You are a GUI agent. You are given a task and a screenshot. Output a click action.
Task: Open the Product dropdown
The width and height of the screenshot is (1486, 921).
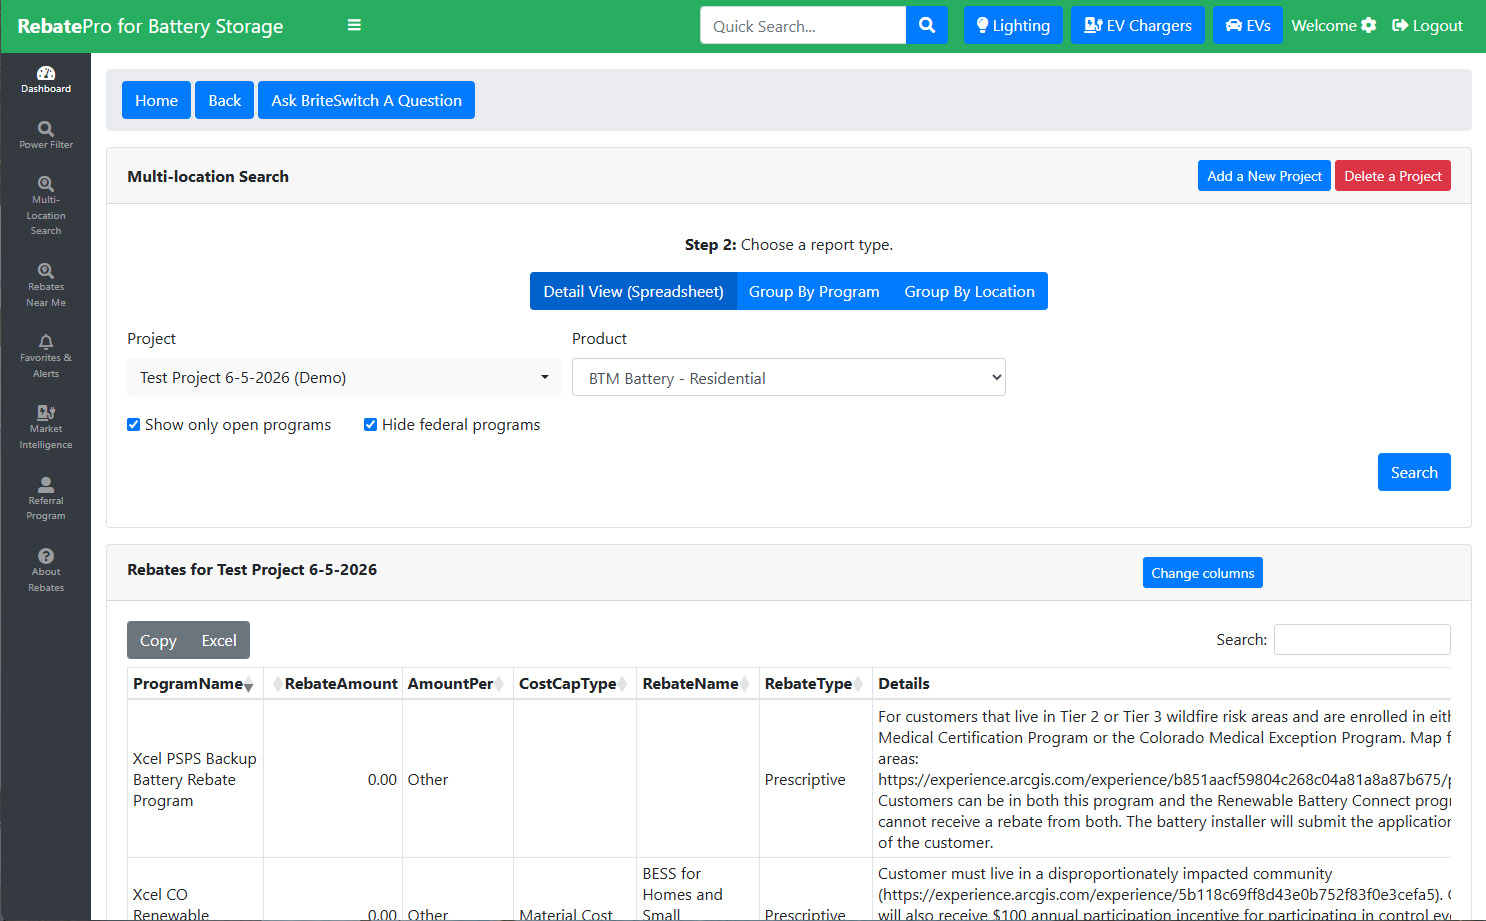click(x=789, y=378)
